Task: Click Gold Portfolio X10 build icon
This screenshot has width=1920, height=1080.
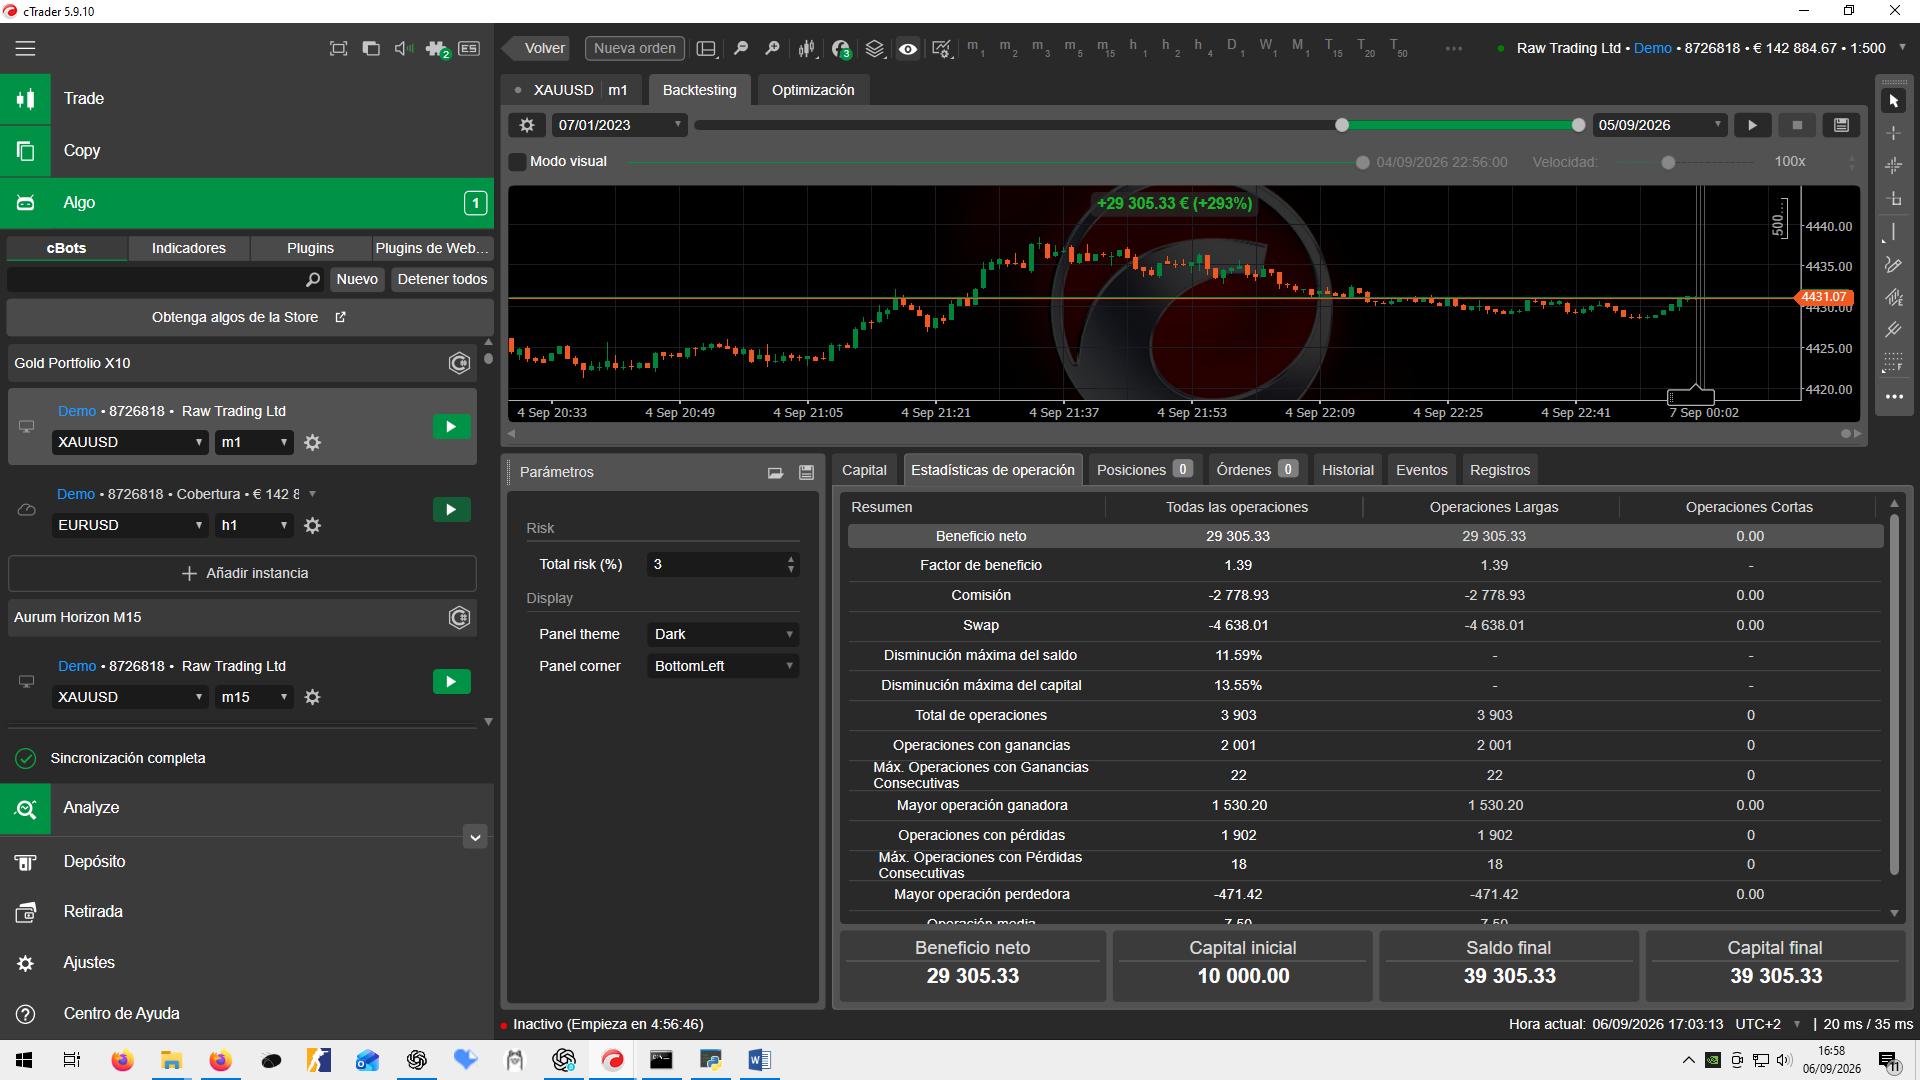Action: pos(459,363)
